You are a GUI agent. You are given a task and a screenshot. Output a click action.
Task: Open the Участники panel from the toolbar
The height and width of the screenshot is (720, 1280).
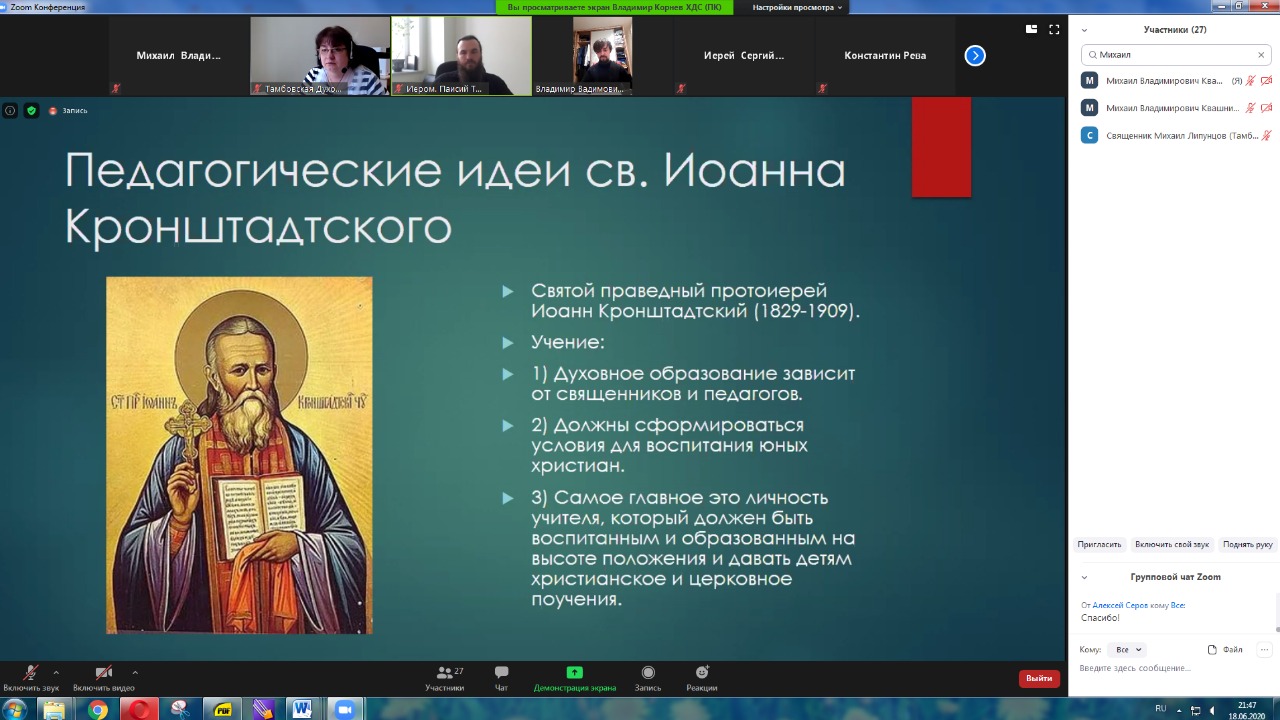pyautogui.click(x=445, y=678)
